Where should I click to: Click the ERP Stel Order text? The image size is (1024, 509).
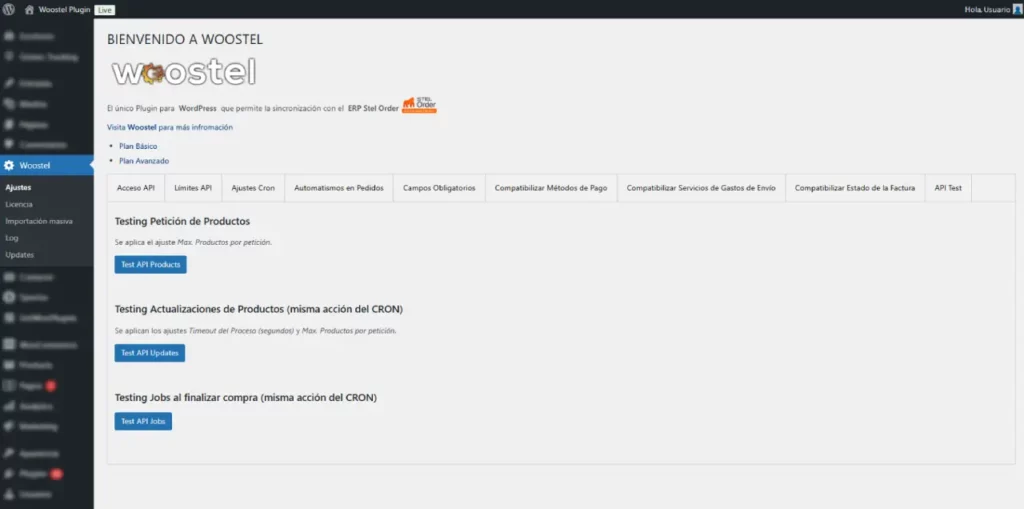tap(373, 108)
